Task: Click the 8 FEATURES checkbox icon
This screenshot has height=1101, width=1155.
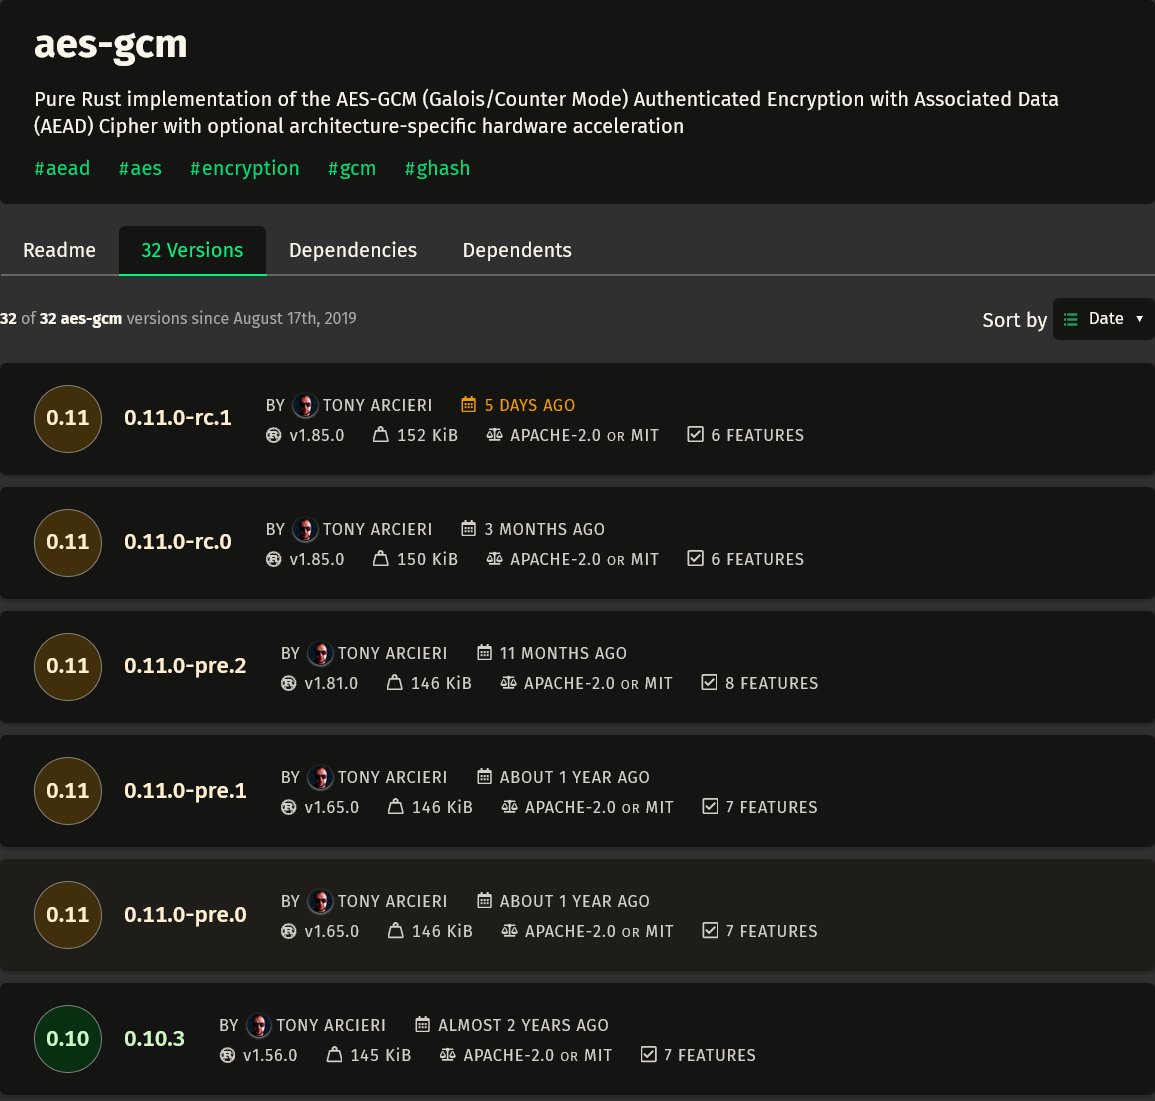Action: (x=709, y=682)
